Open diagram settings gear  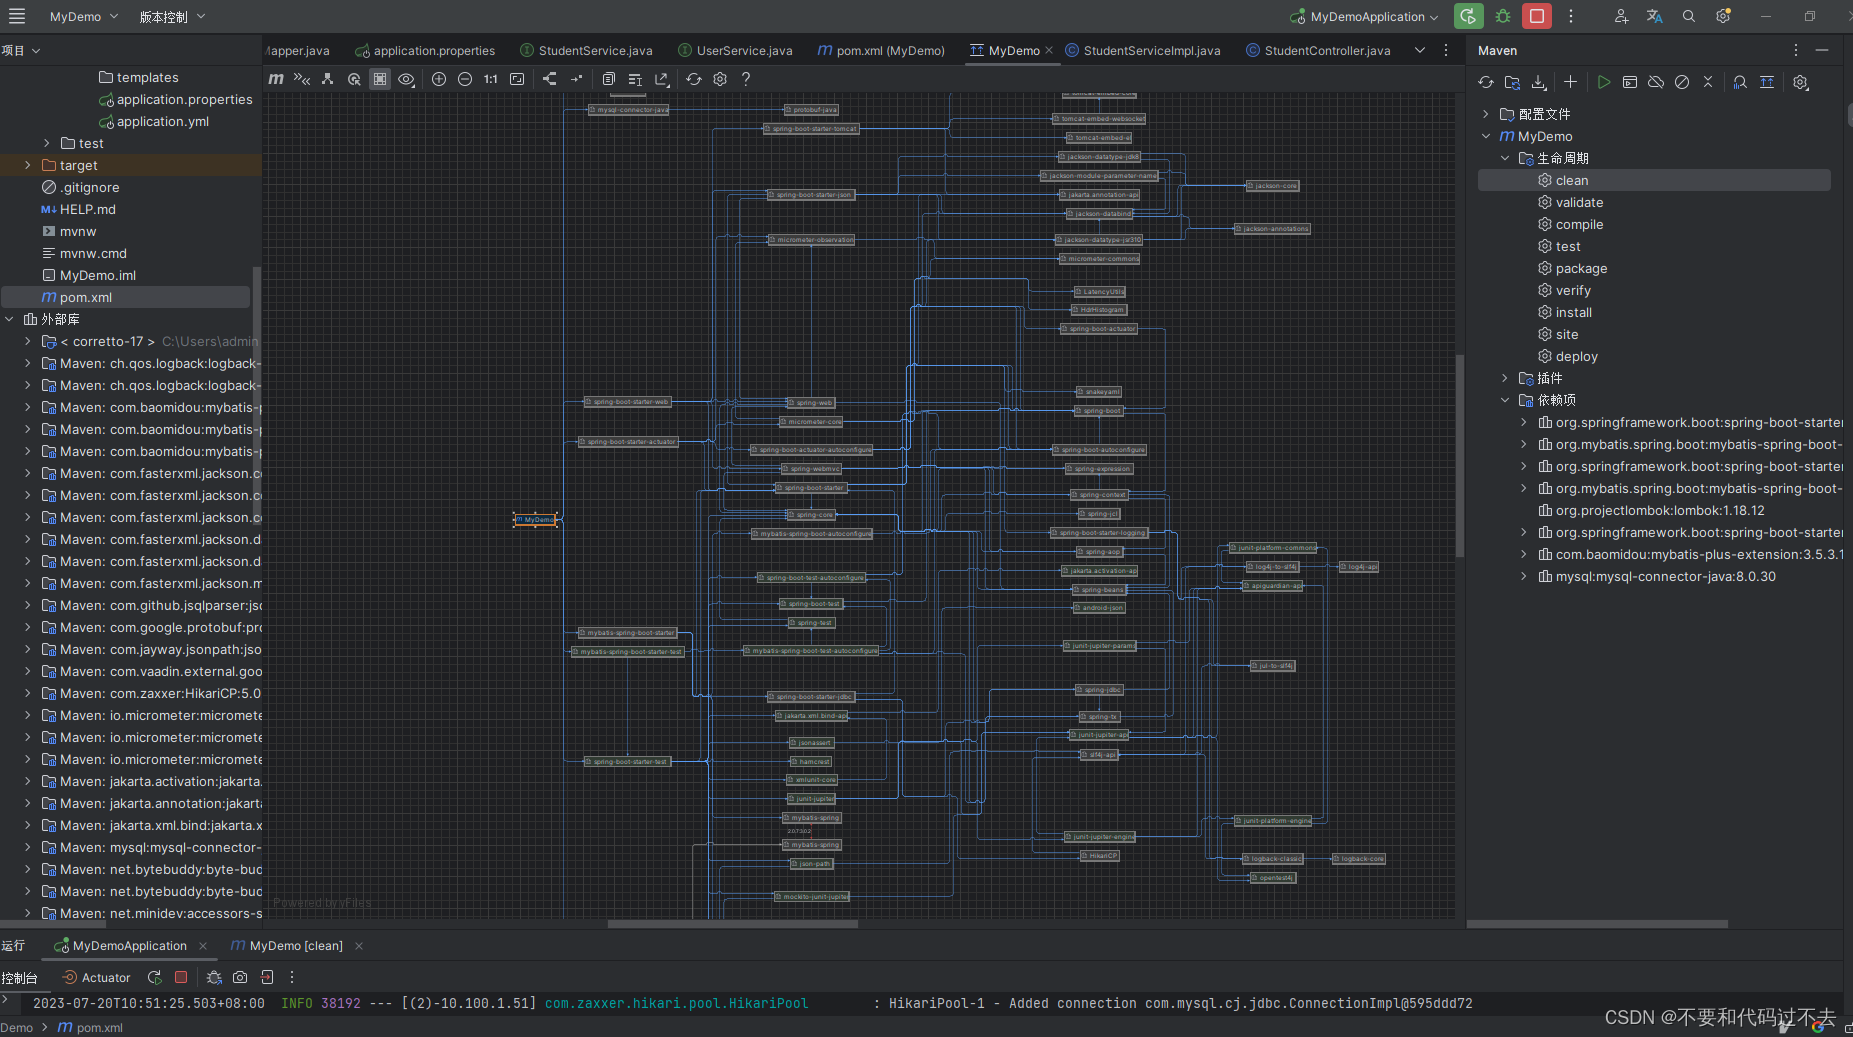720,79
